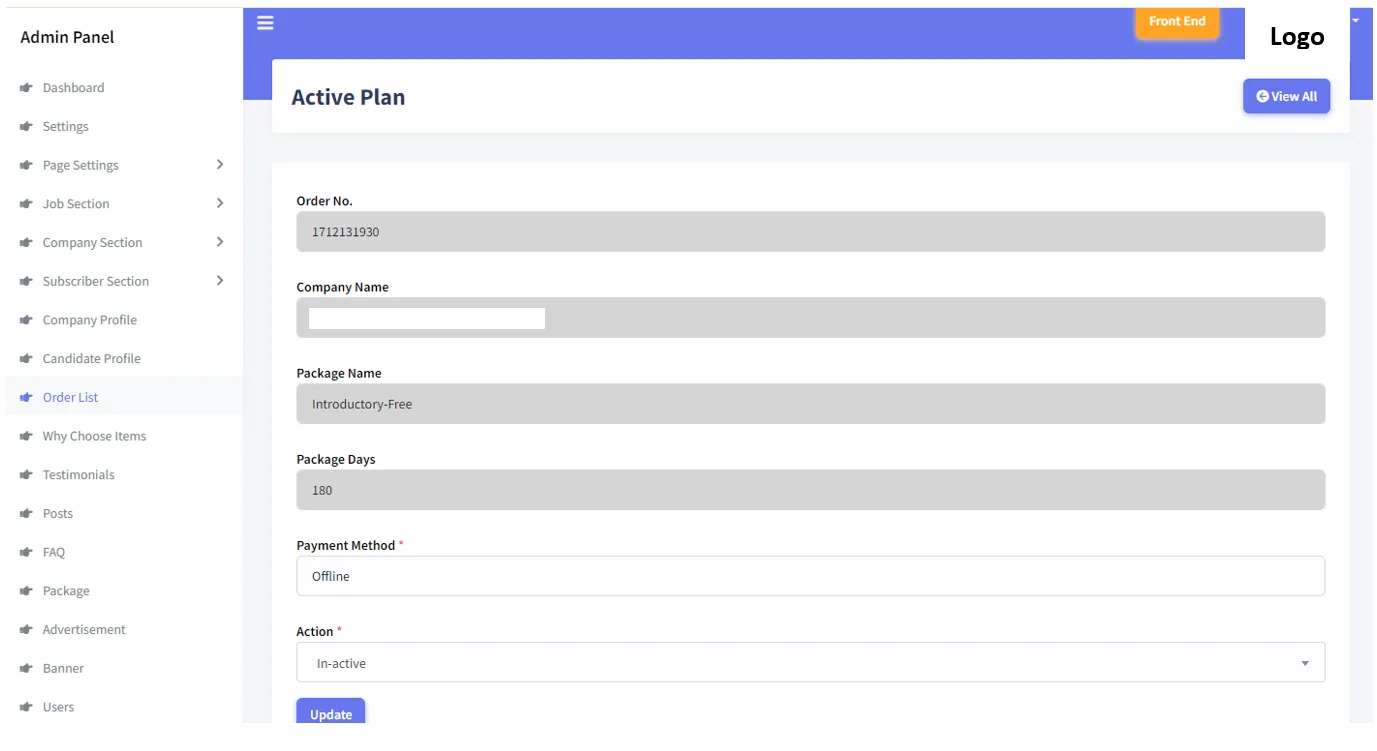Click the hand icon next to Testimonials
Image resolution: width=1377 pixels, height=751 pixels.
click(26, 475)
